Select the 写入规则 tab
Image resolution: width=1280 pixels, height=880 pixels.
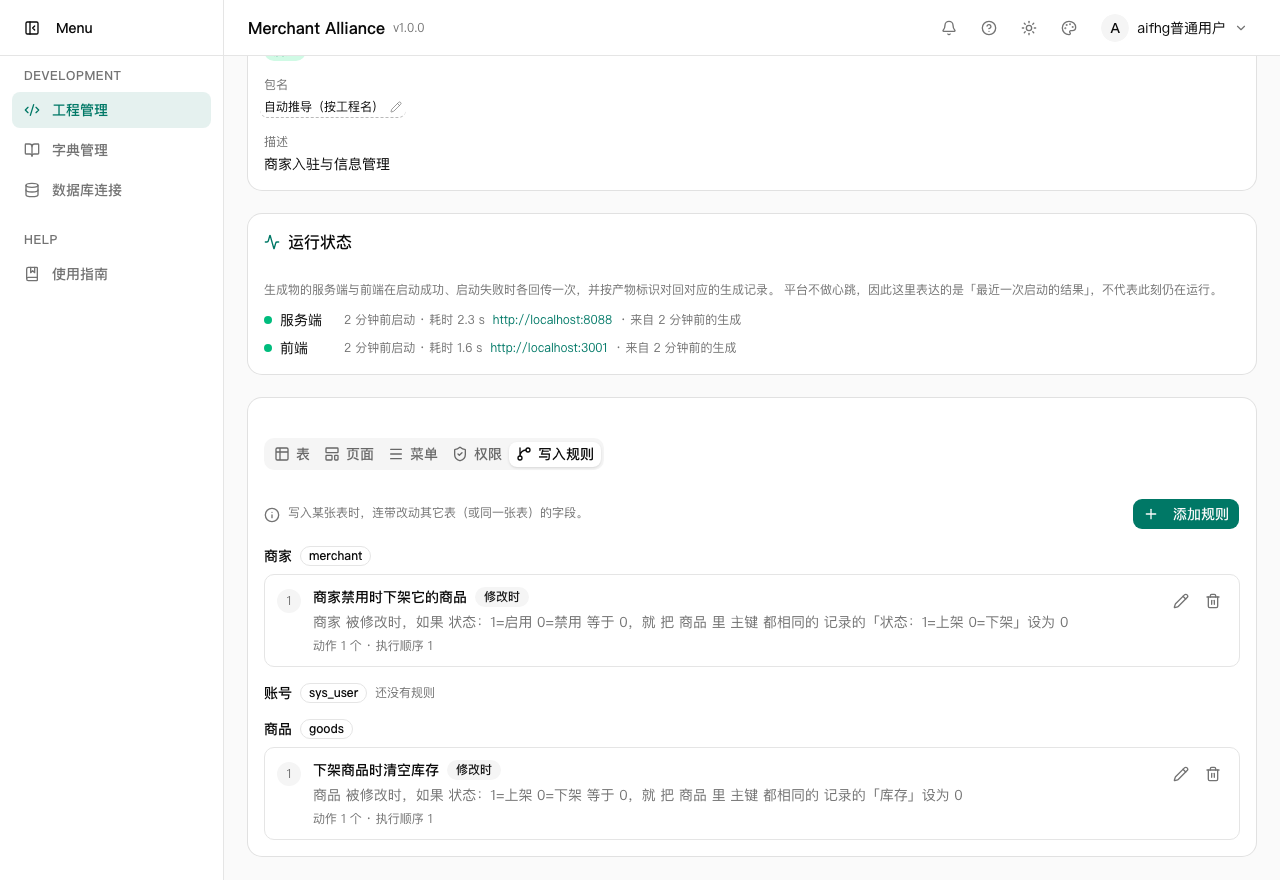coord(555,454)
